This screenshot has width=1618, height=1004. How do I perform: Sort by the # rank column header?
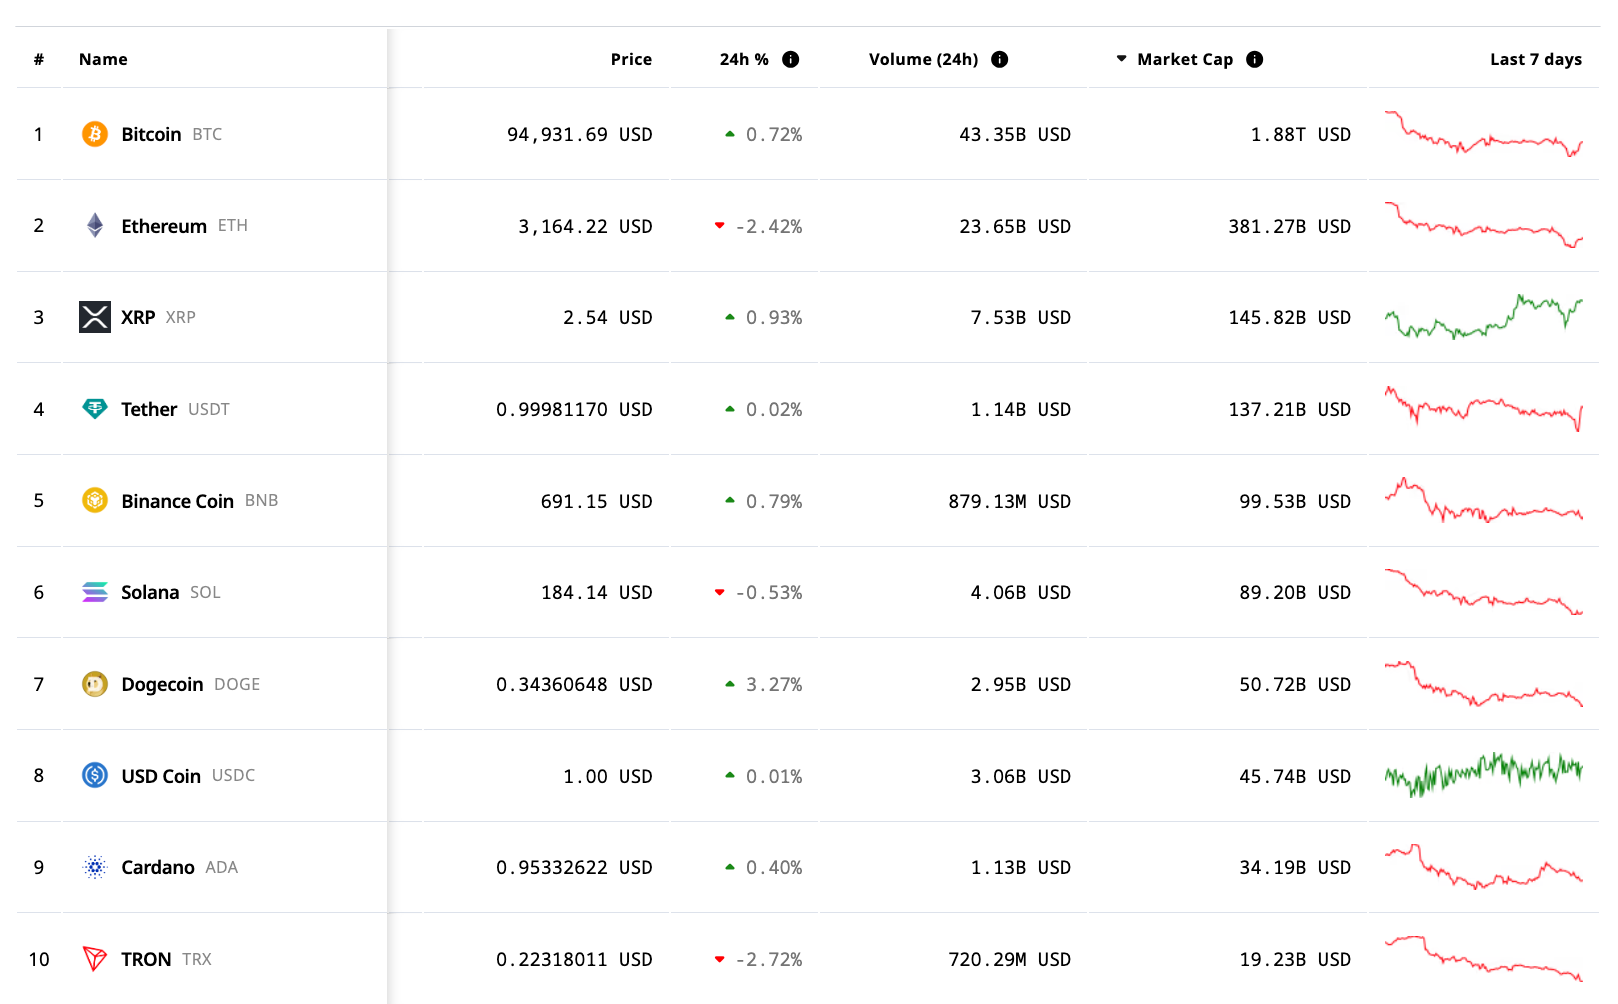(39, 59)
